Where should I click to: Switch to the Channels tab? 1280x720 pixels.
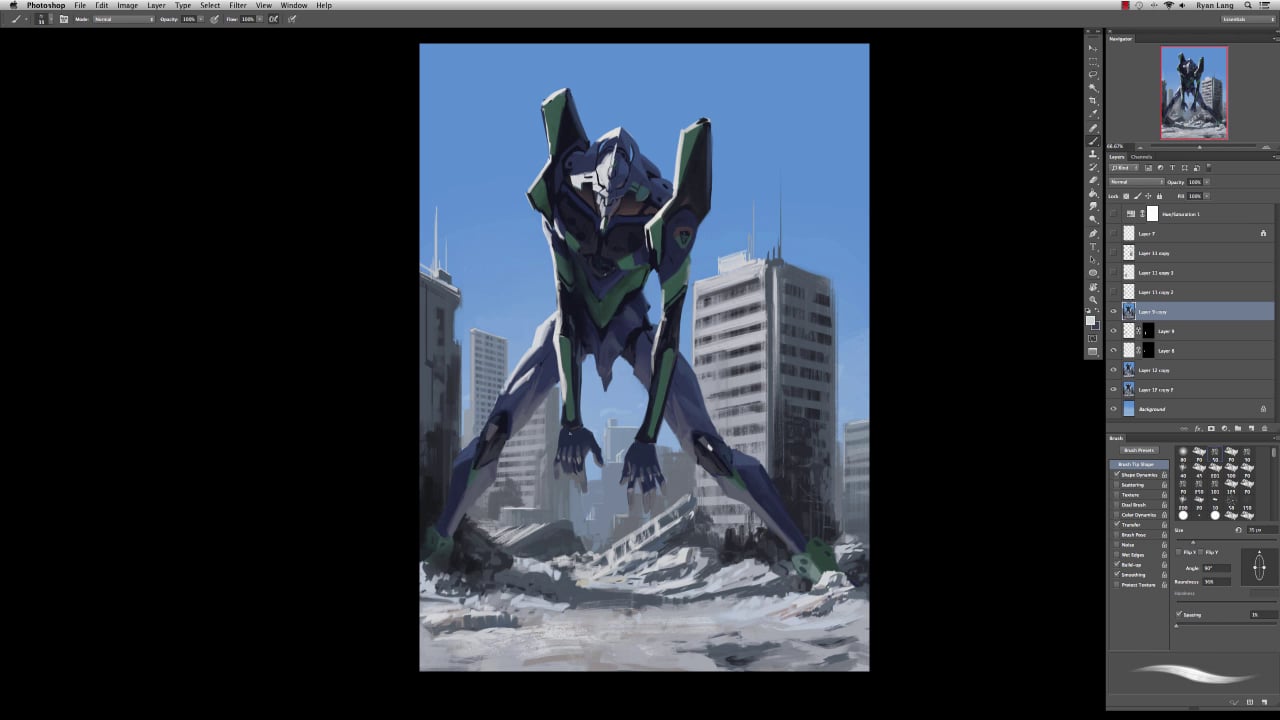tap(1141, 157)
